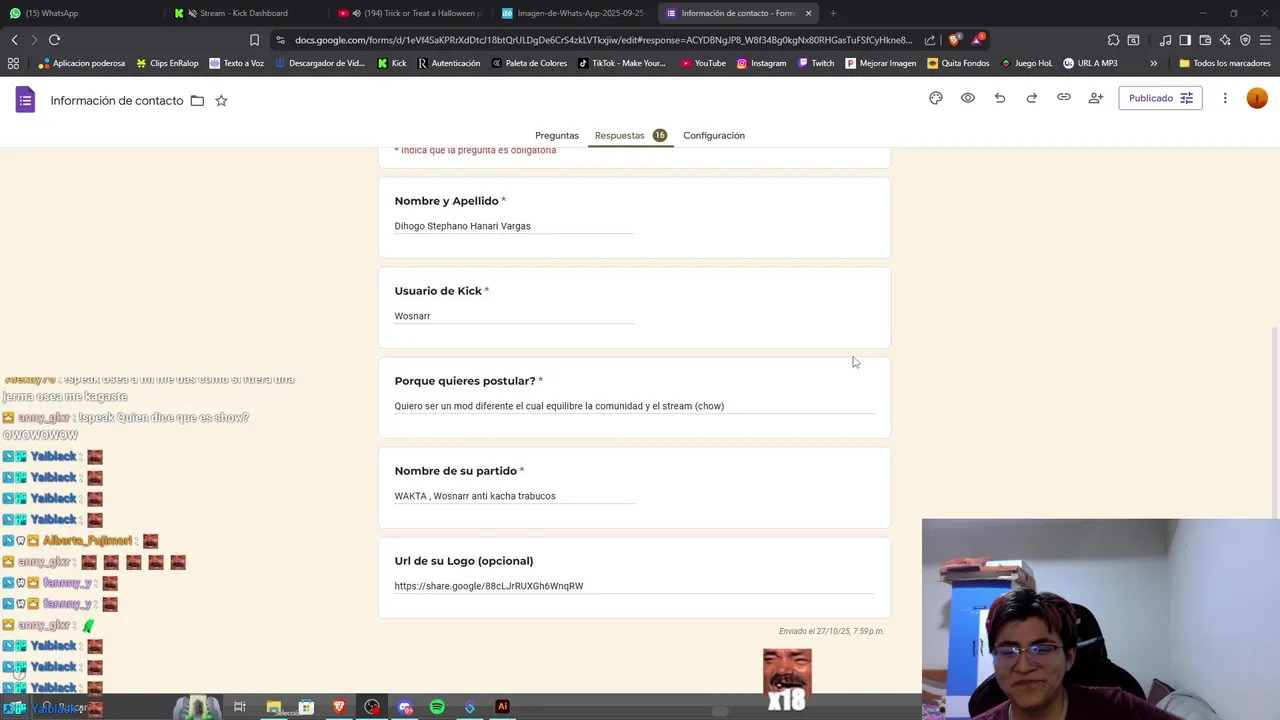The image size is (1280, 720).
Task: Share this page via the address bar icon
Action: (930, 40)
